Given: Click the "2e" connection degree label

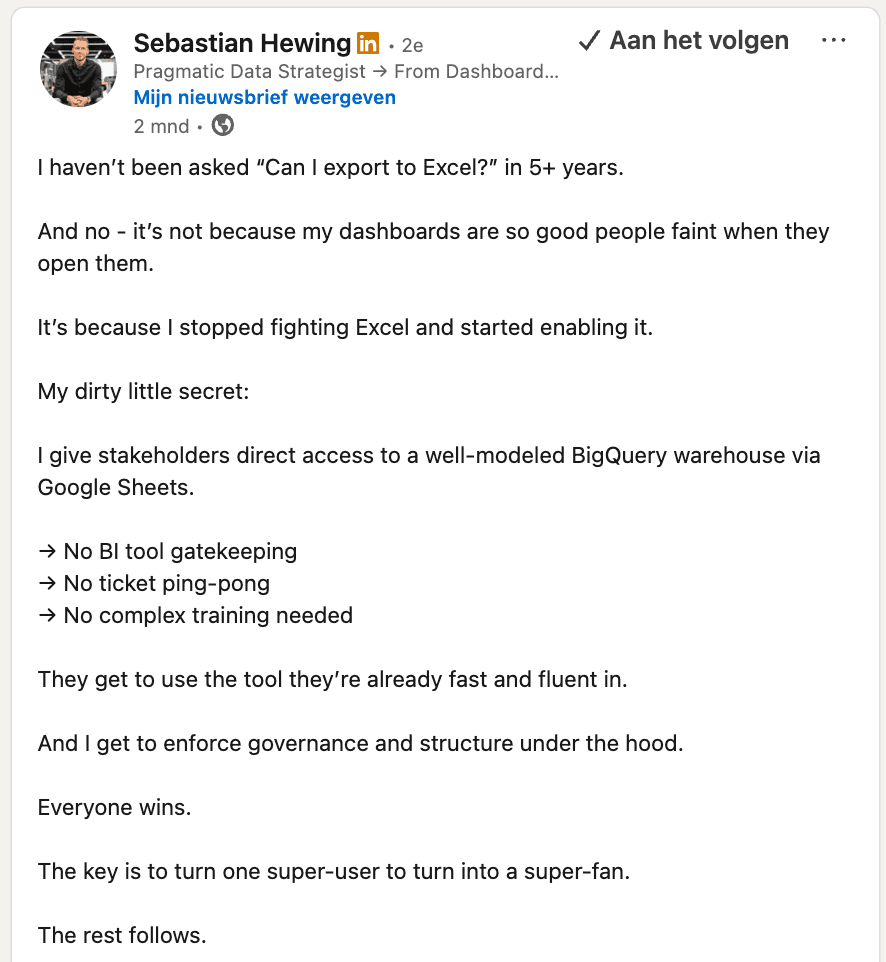Looking at the screenshot, I should 412,46.
